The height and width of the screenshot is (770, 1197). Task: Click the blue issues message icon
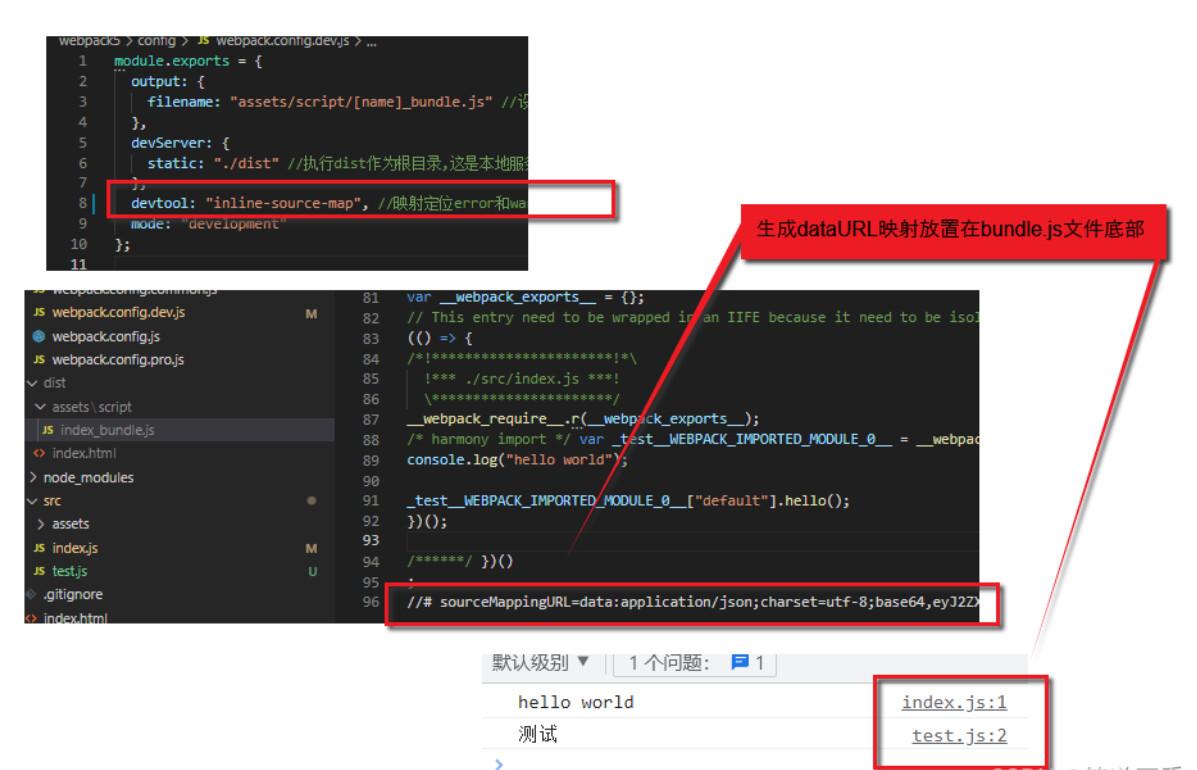pos(740,662)
